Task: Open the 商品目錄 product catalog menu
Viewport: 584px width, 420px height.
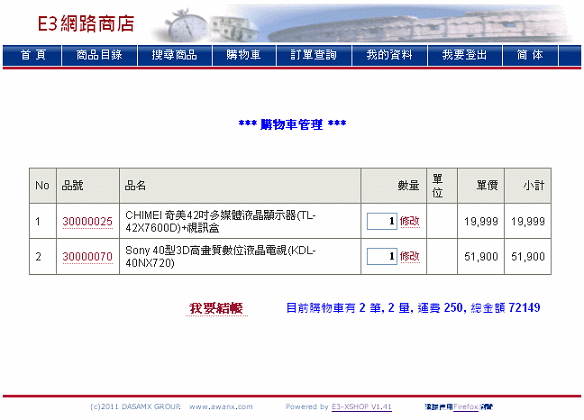Action: tap(99, 55)
